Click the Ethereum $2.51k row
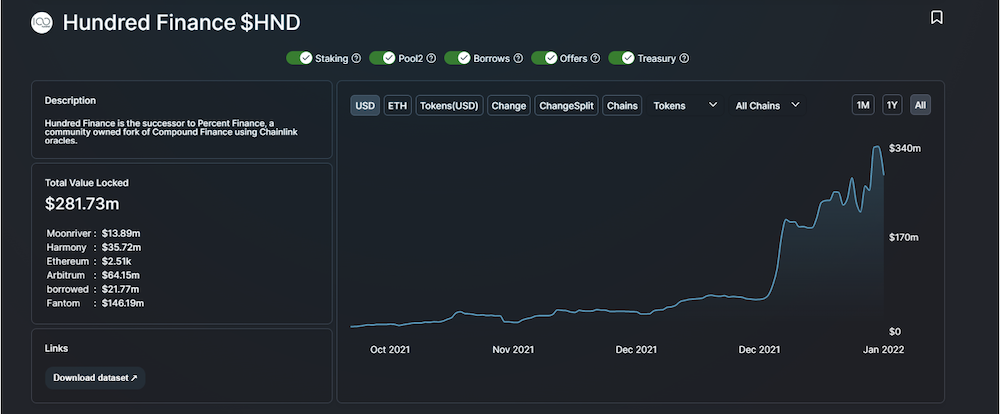1000x414 pixels. click(89, 261)
